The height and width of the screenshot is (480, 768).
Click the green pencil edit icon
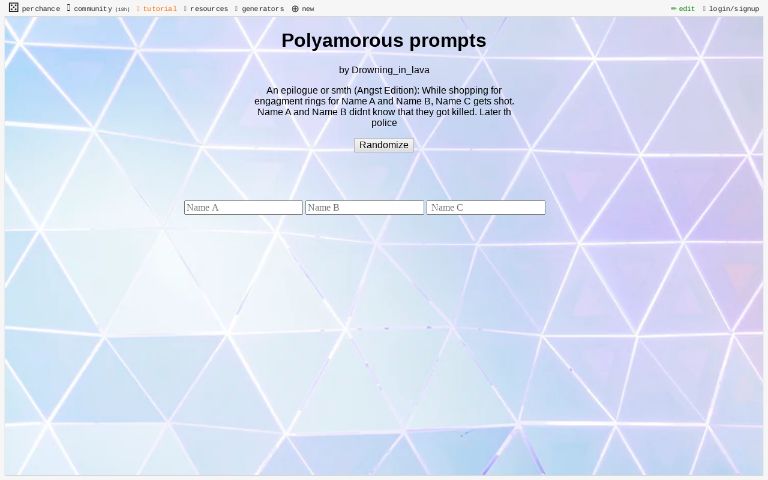[x=673, y=9]
